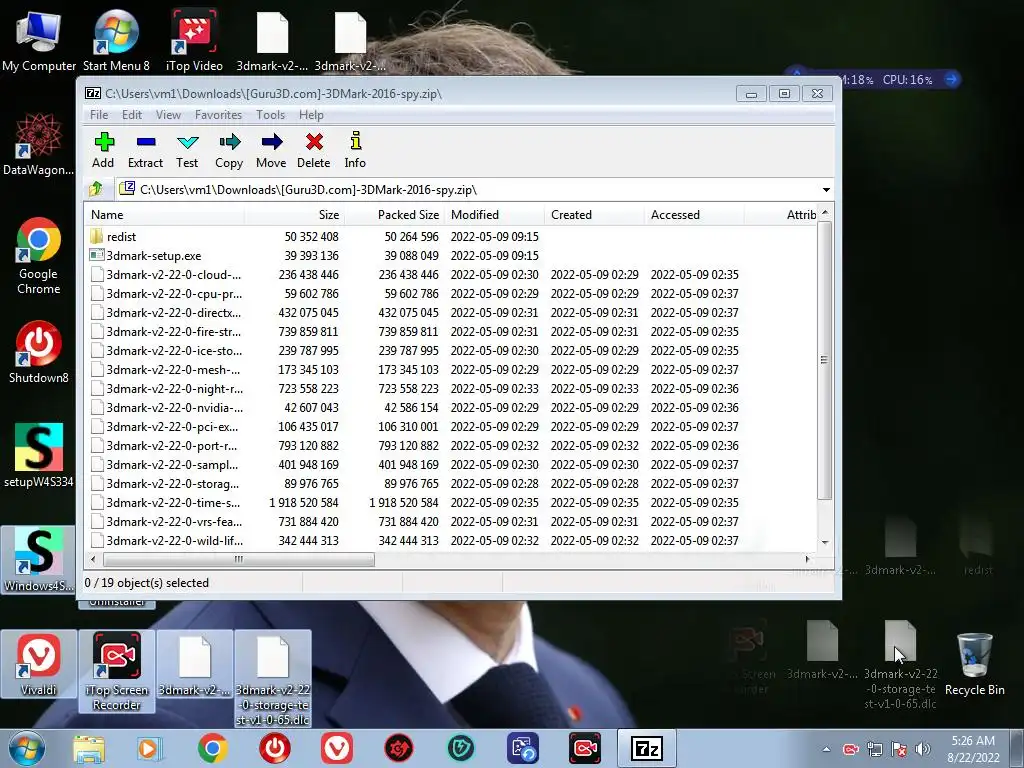Click the Add toolbar icon in 7-Zip
Screen dimensions: 1024x768
103,150
